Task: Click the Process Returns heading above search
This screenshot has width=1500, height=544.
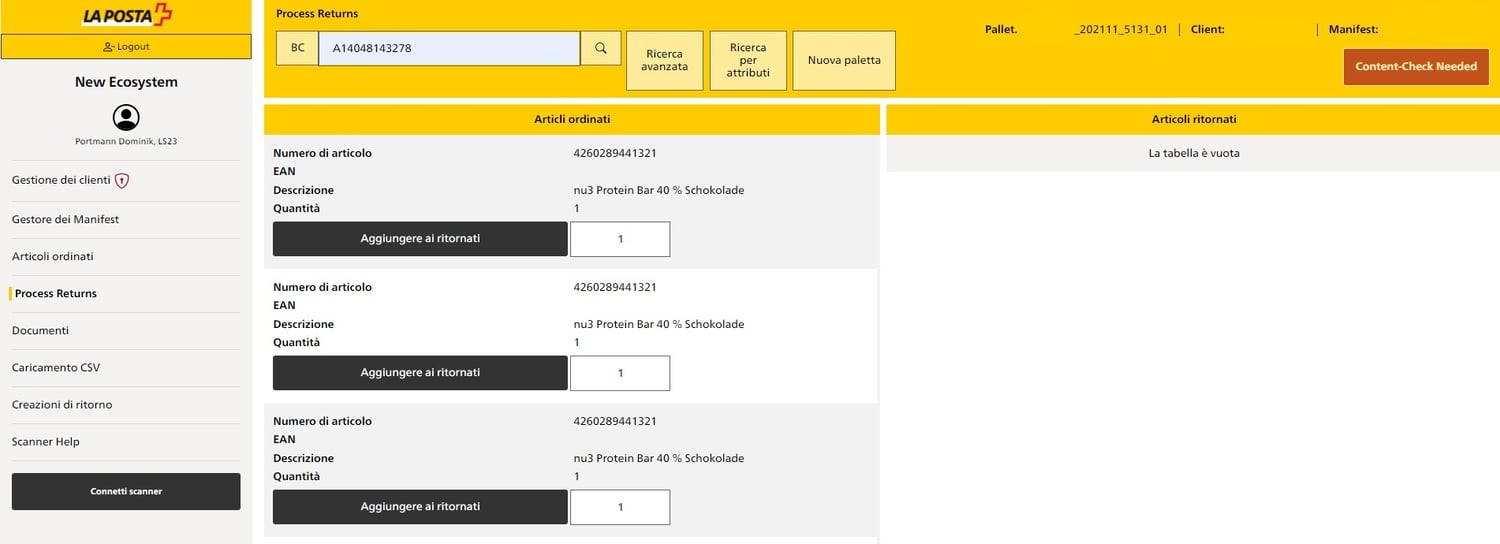Action: 317,14
